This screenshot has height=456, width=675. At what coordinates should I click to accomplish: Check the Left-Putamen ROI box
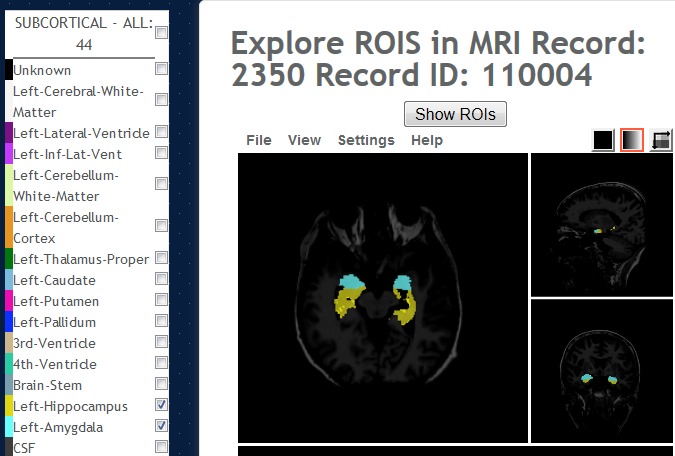click(161, 300)
